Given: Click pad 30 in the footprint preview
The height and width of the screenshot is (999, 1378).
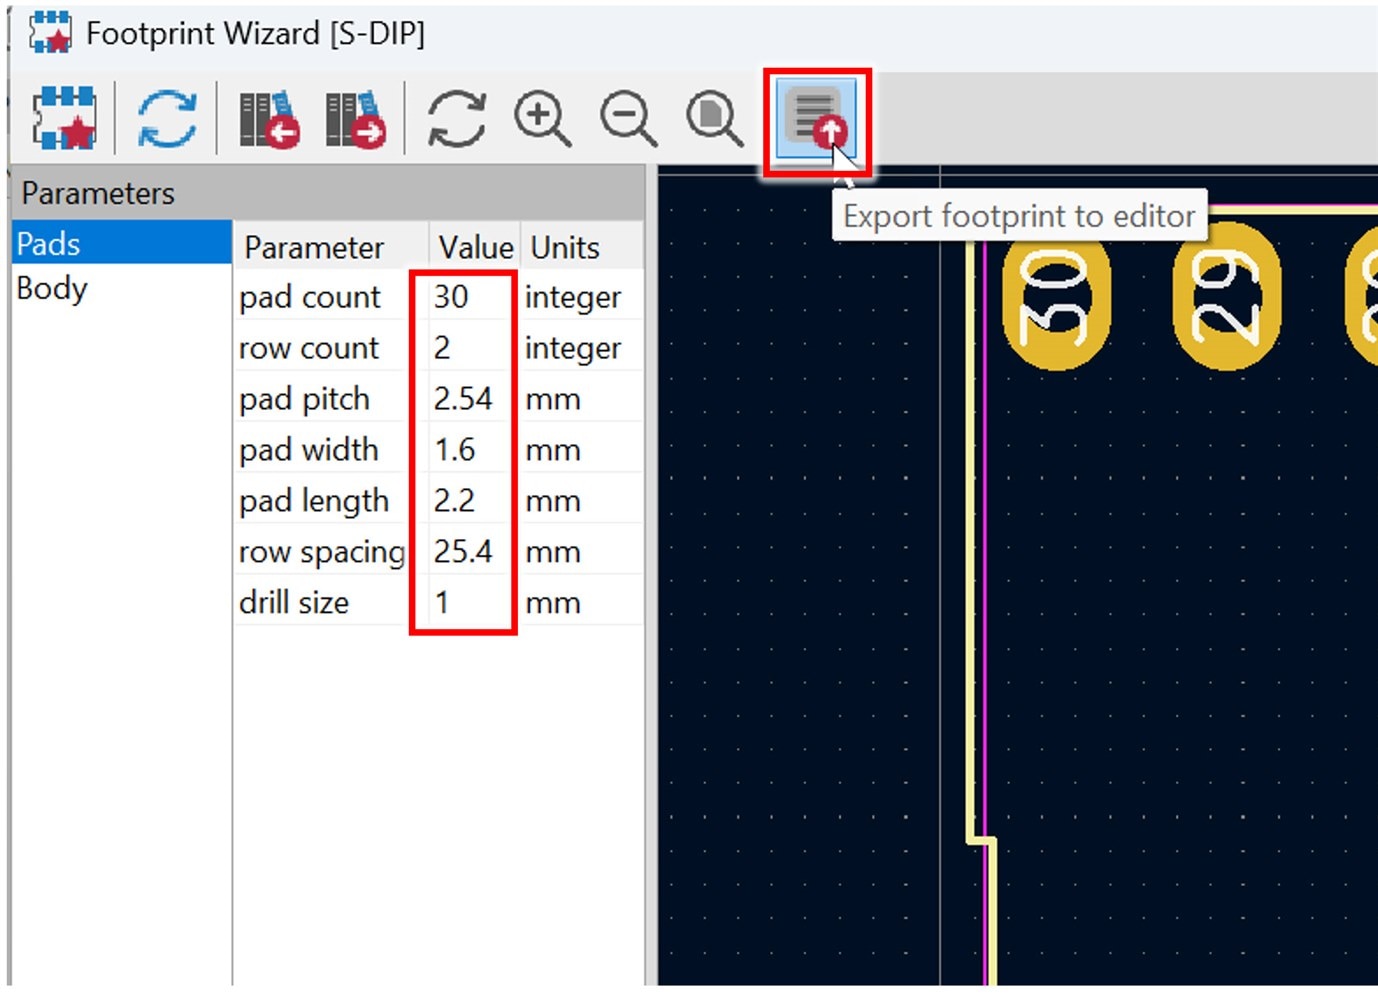Looking at the screenshot, I should pos(1056,296).
